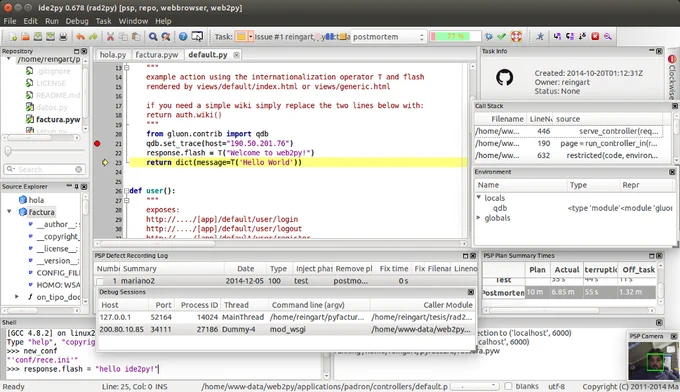Expand the globals node in Environment
Image resolution: width=680 pixels, height=392 pixels.
[479, 218]
